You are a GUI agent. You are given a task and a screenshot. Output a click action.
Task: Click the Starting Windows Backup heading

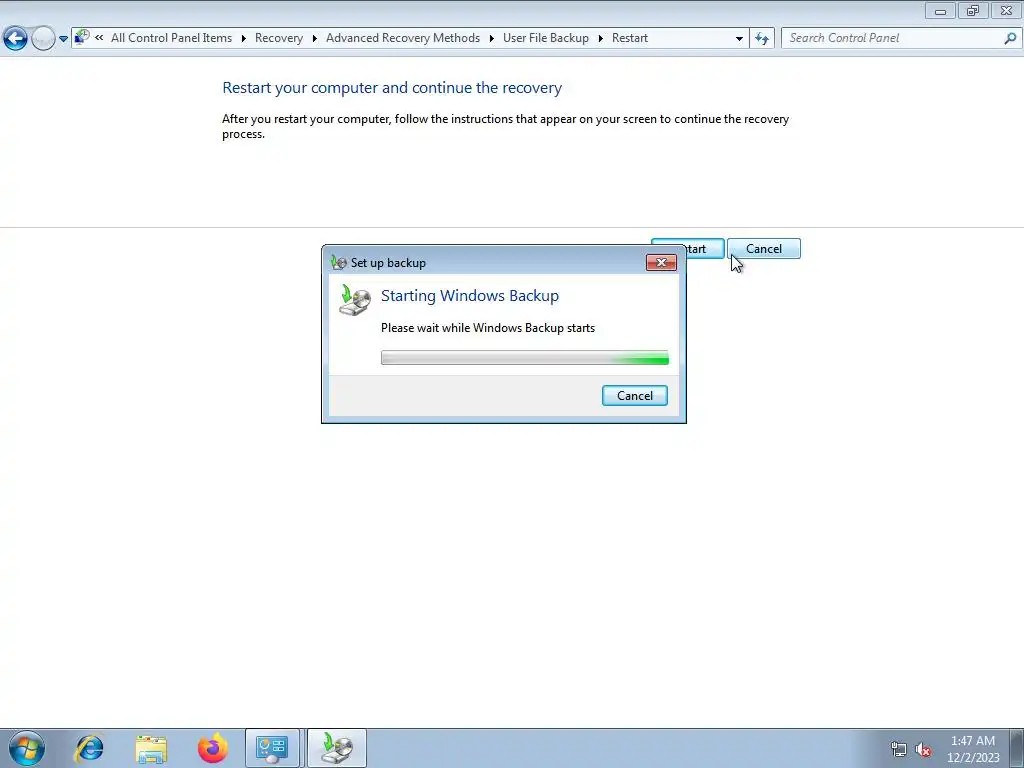pos(470,296)
